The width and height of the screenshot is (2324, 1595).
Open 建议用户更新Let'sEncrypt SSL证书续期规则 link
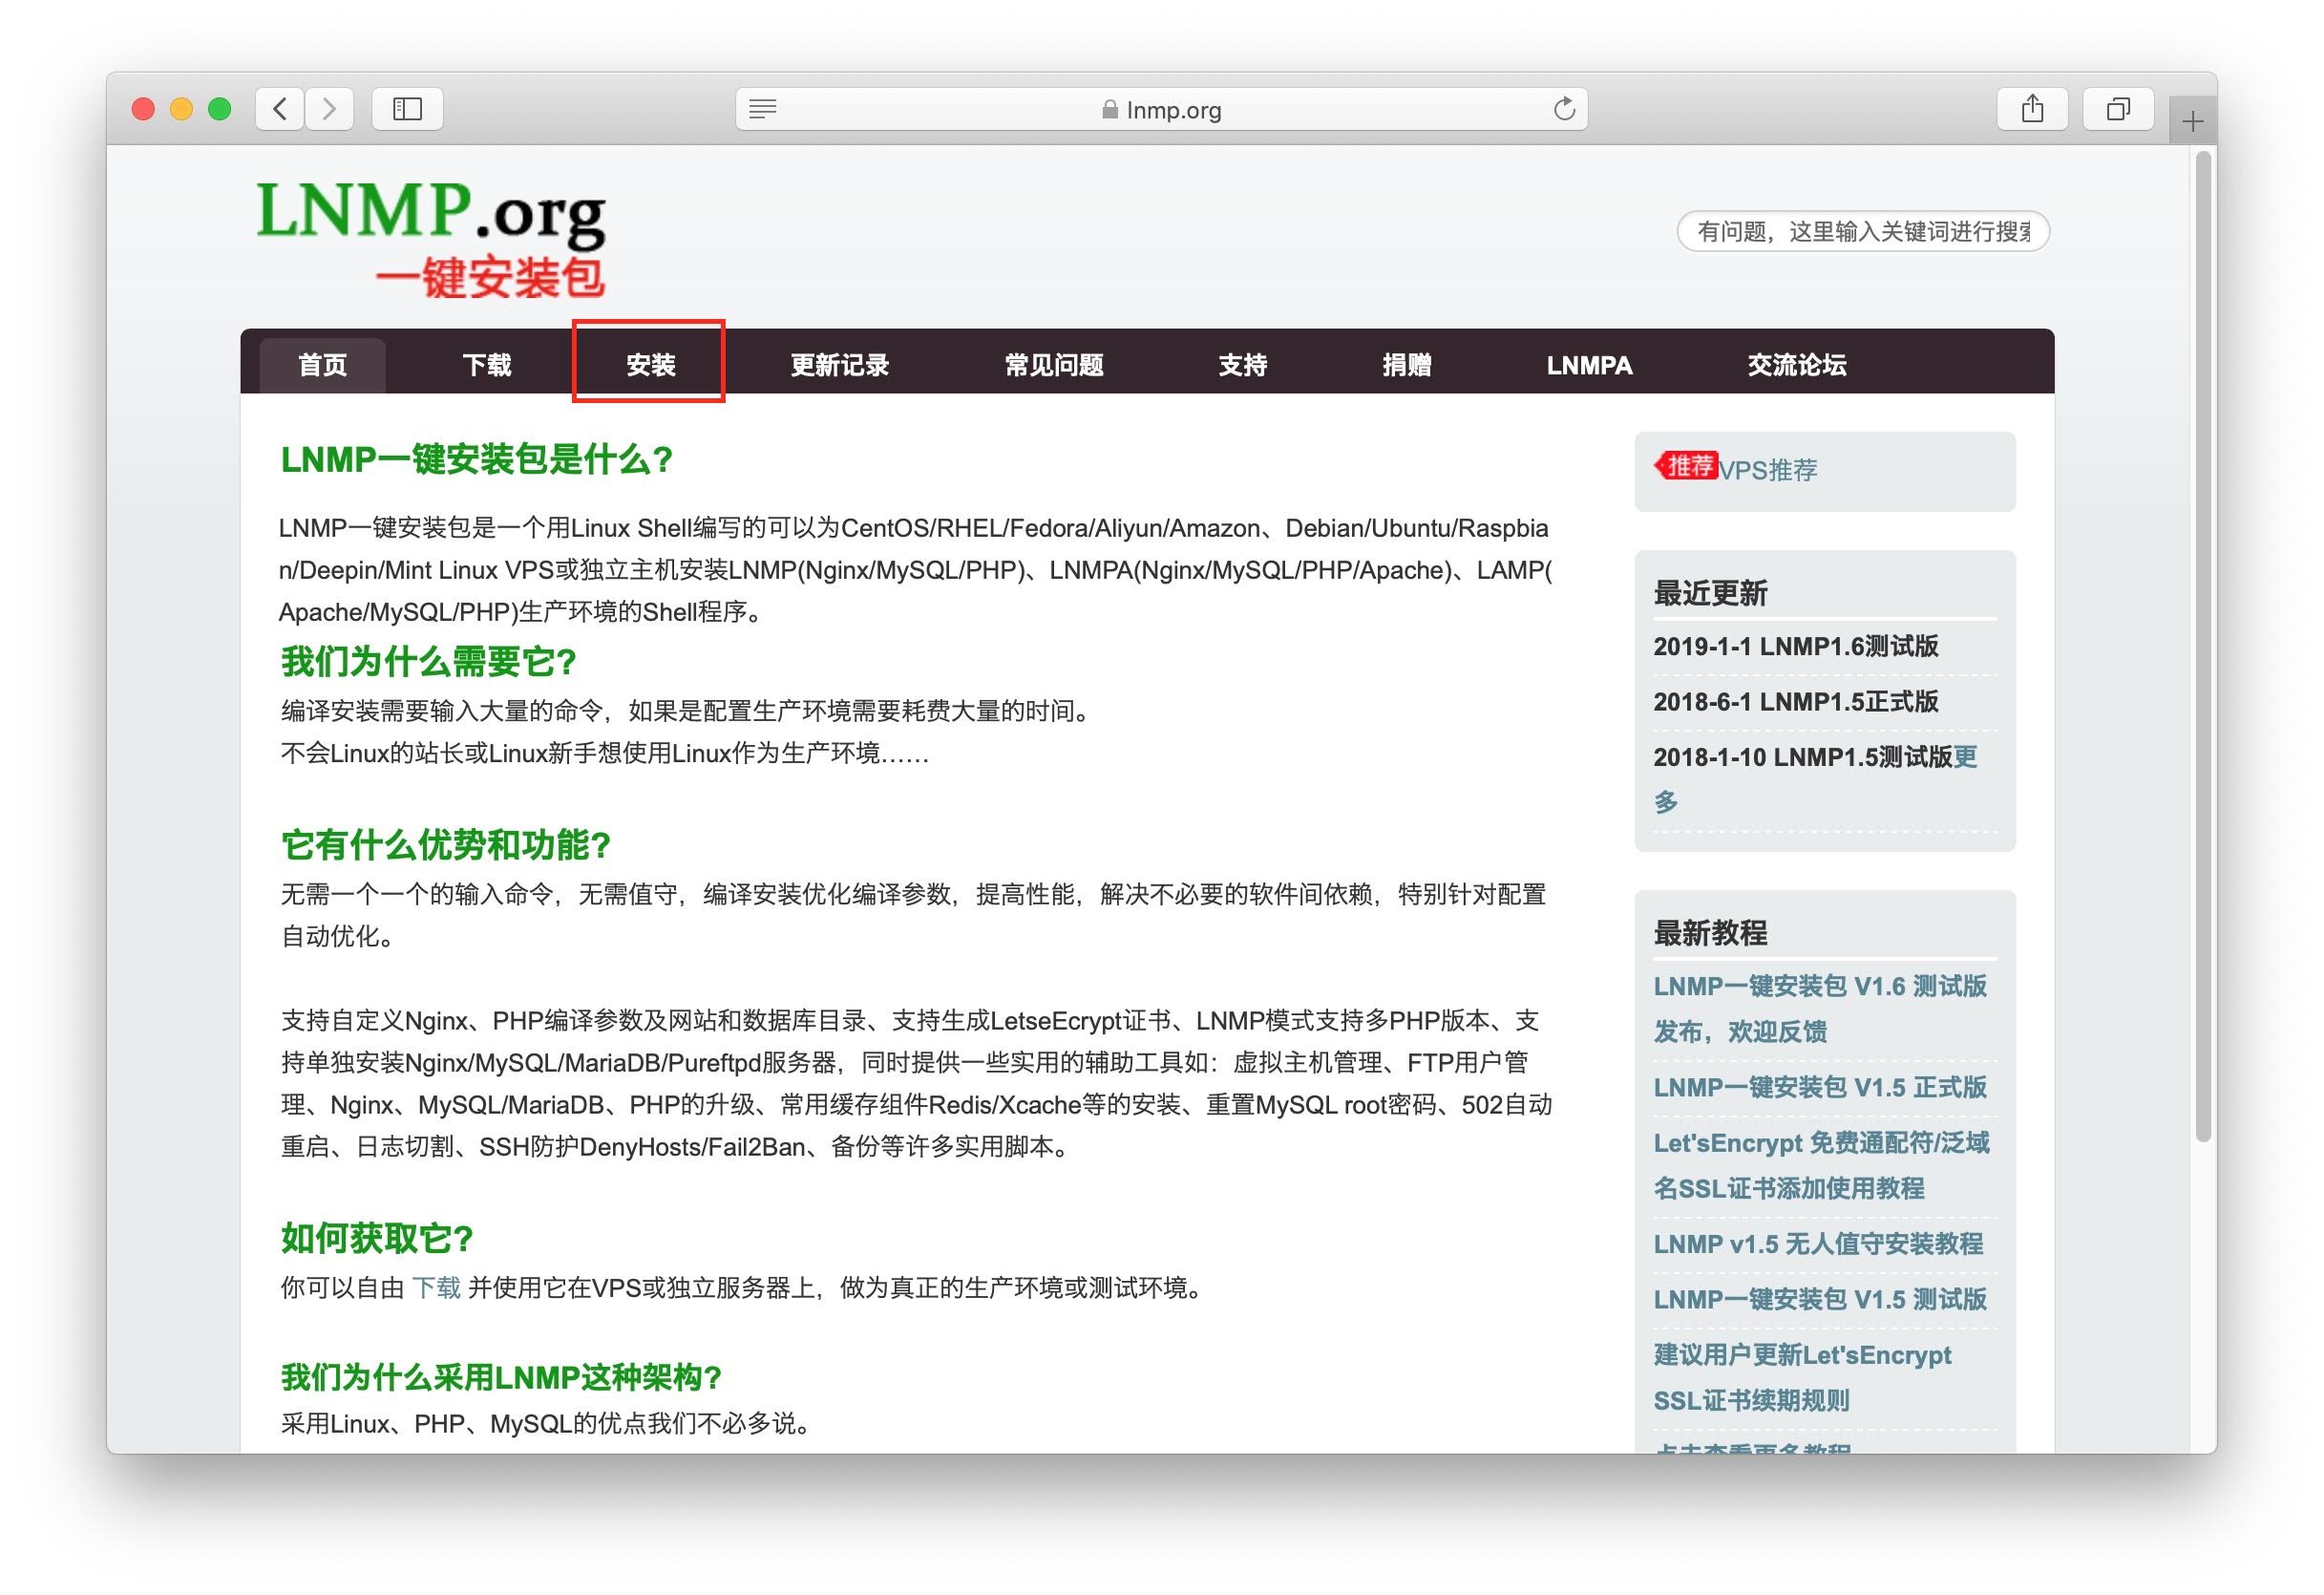tap(1802, 1377)
